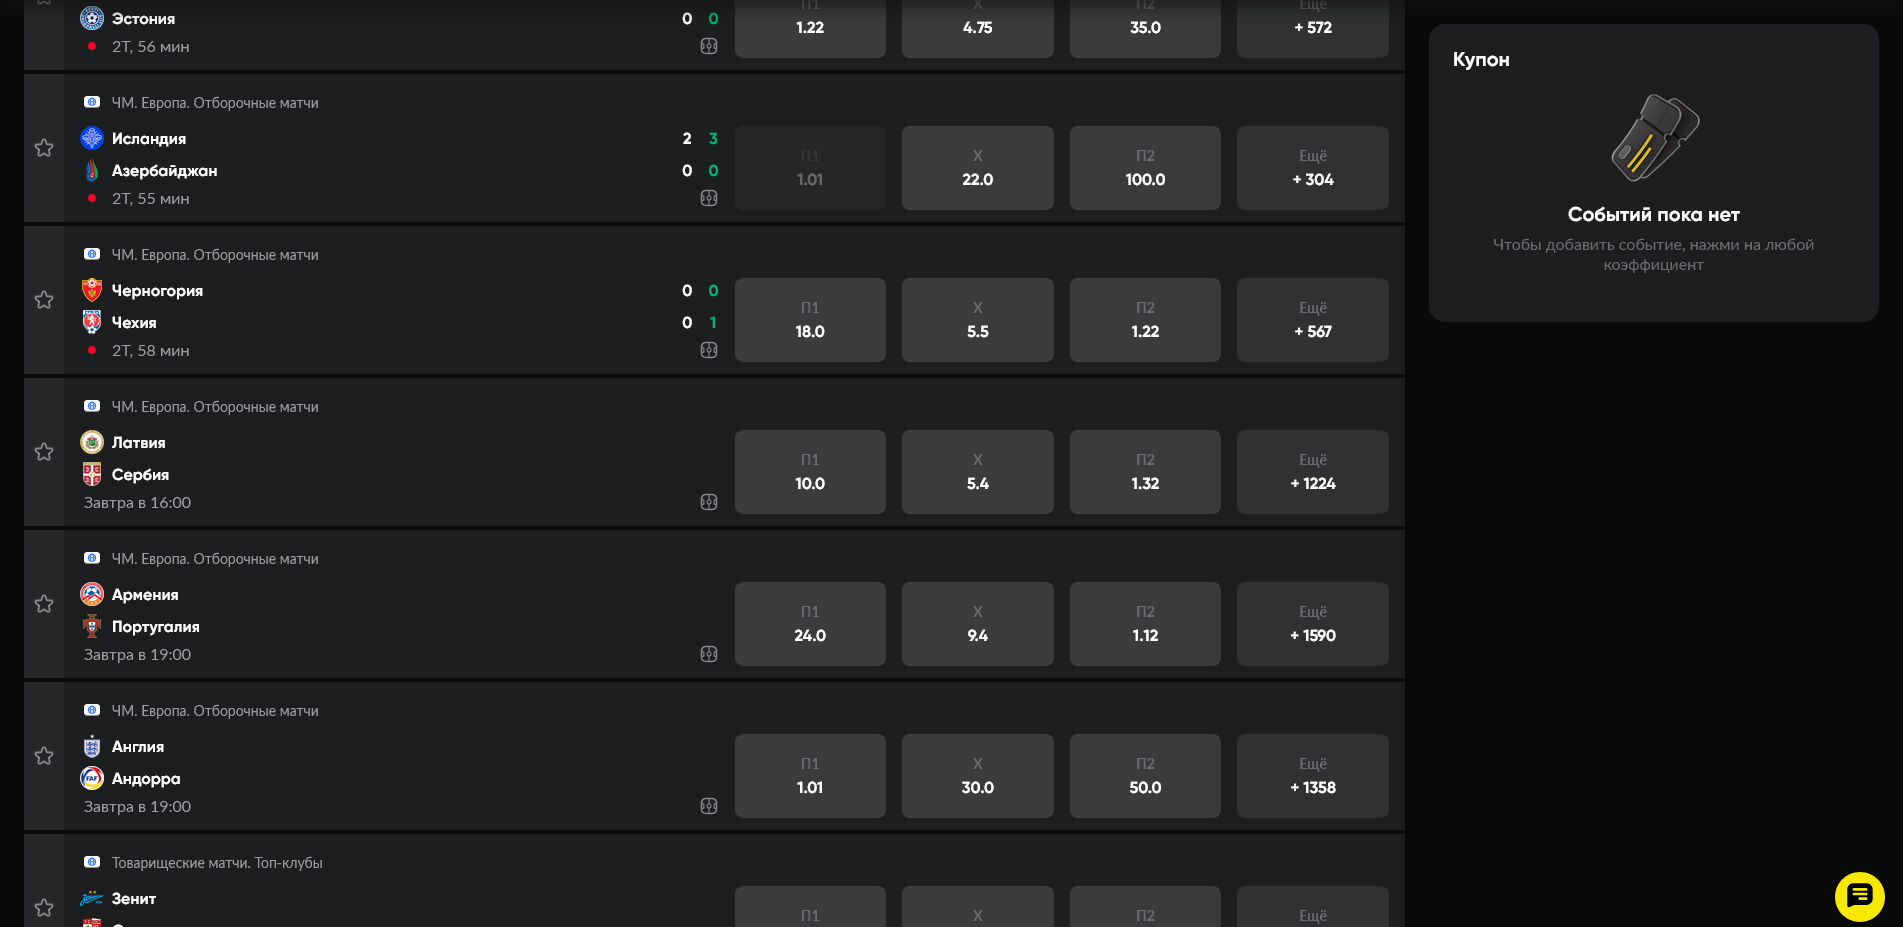Screen dimensions: 1903x927
Task: Show pitch stats icon for Latvia vs Serbia
Action: click(709, 502)
